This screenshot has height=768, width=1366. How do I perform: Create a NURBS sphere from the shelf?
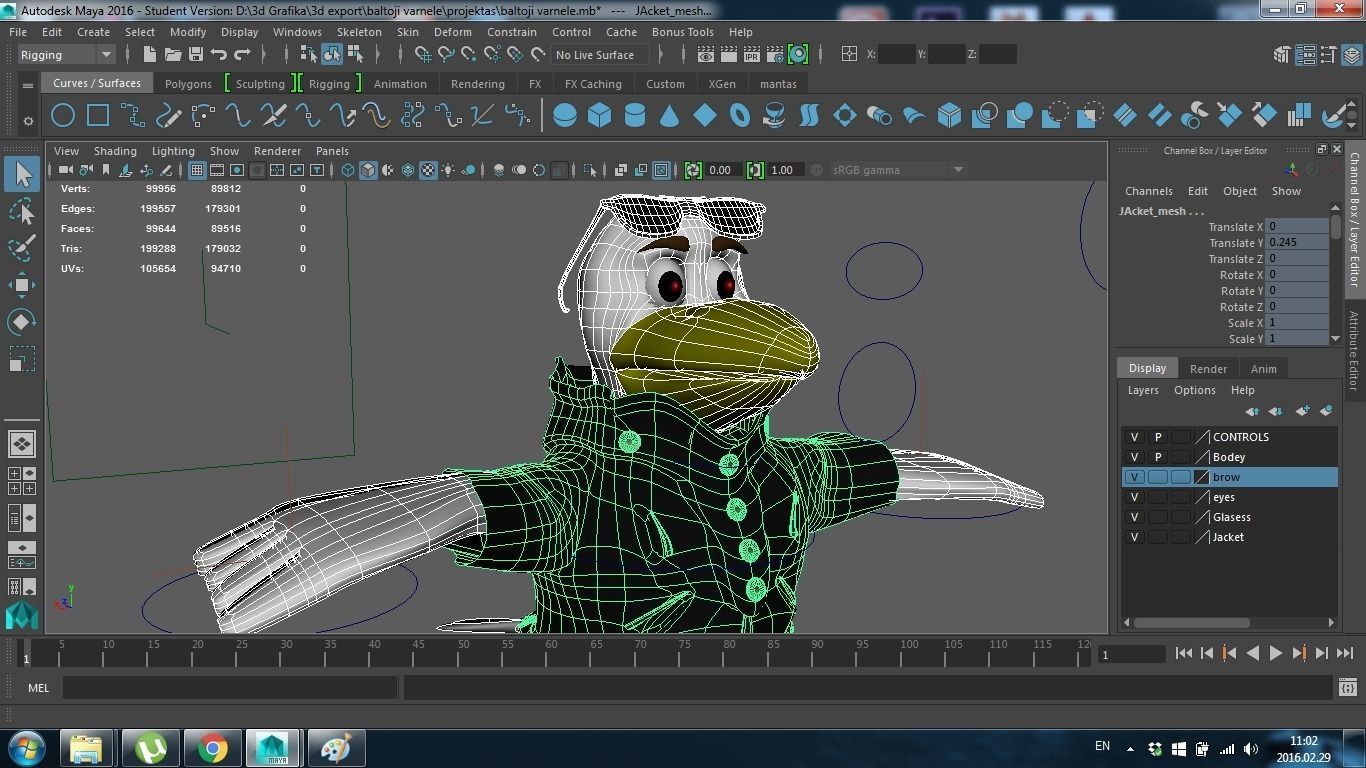coord(564,116)
